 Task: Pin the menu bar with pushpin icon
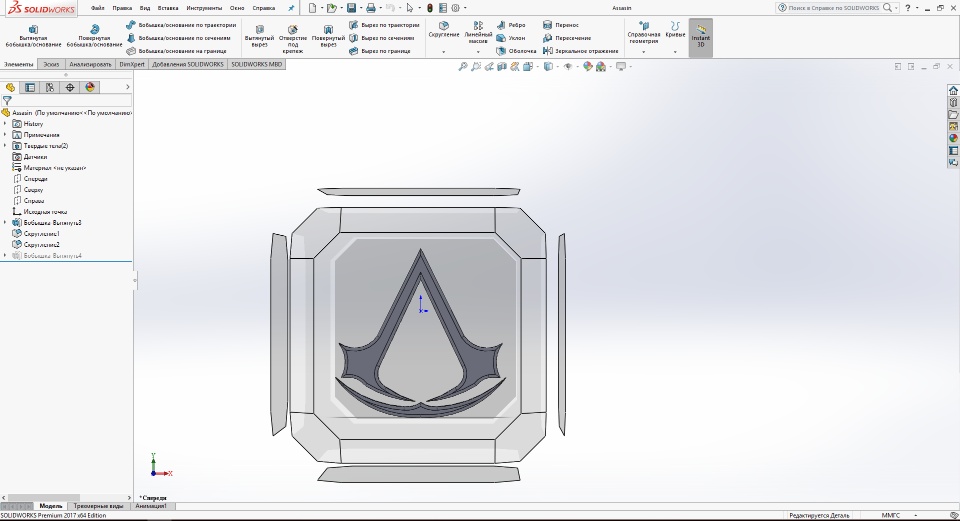click(291, 7)
